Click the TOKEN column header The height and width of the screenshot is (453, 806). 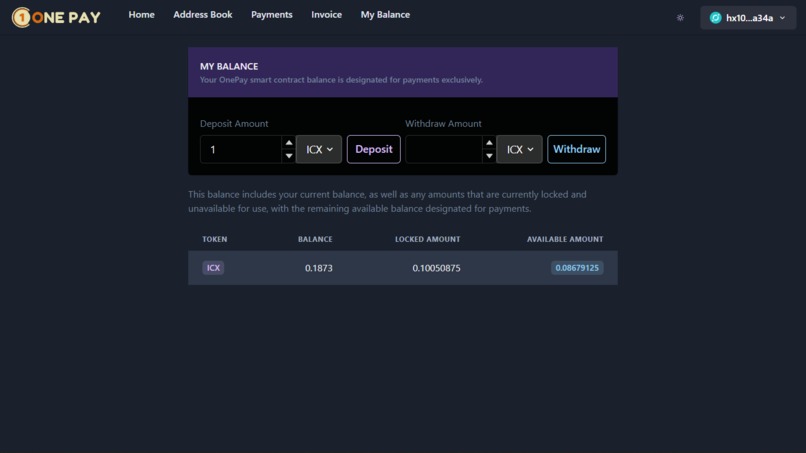(214, 239)
